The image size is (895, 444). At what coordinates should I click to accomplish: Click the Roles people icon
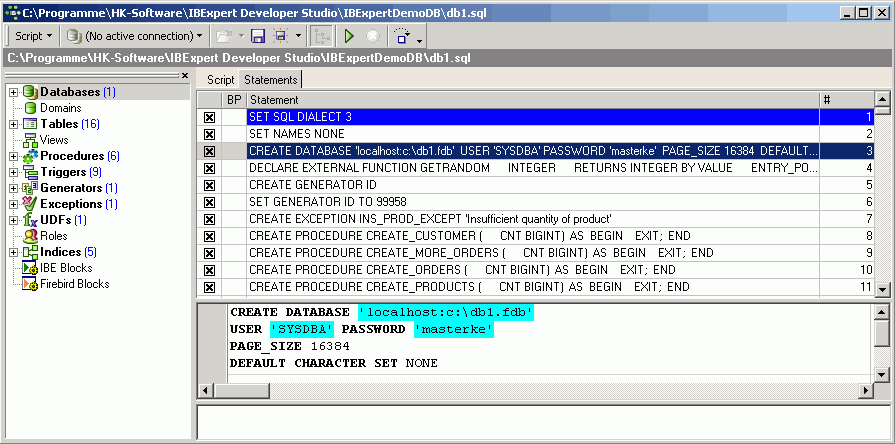click(x=30, y=236)
